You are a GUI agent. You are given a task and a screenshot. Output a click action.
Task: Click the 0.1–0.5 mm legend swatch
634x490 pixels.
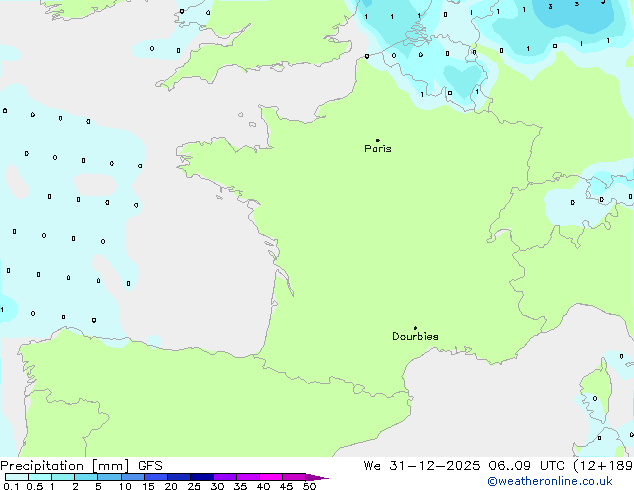click(17, 477)
